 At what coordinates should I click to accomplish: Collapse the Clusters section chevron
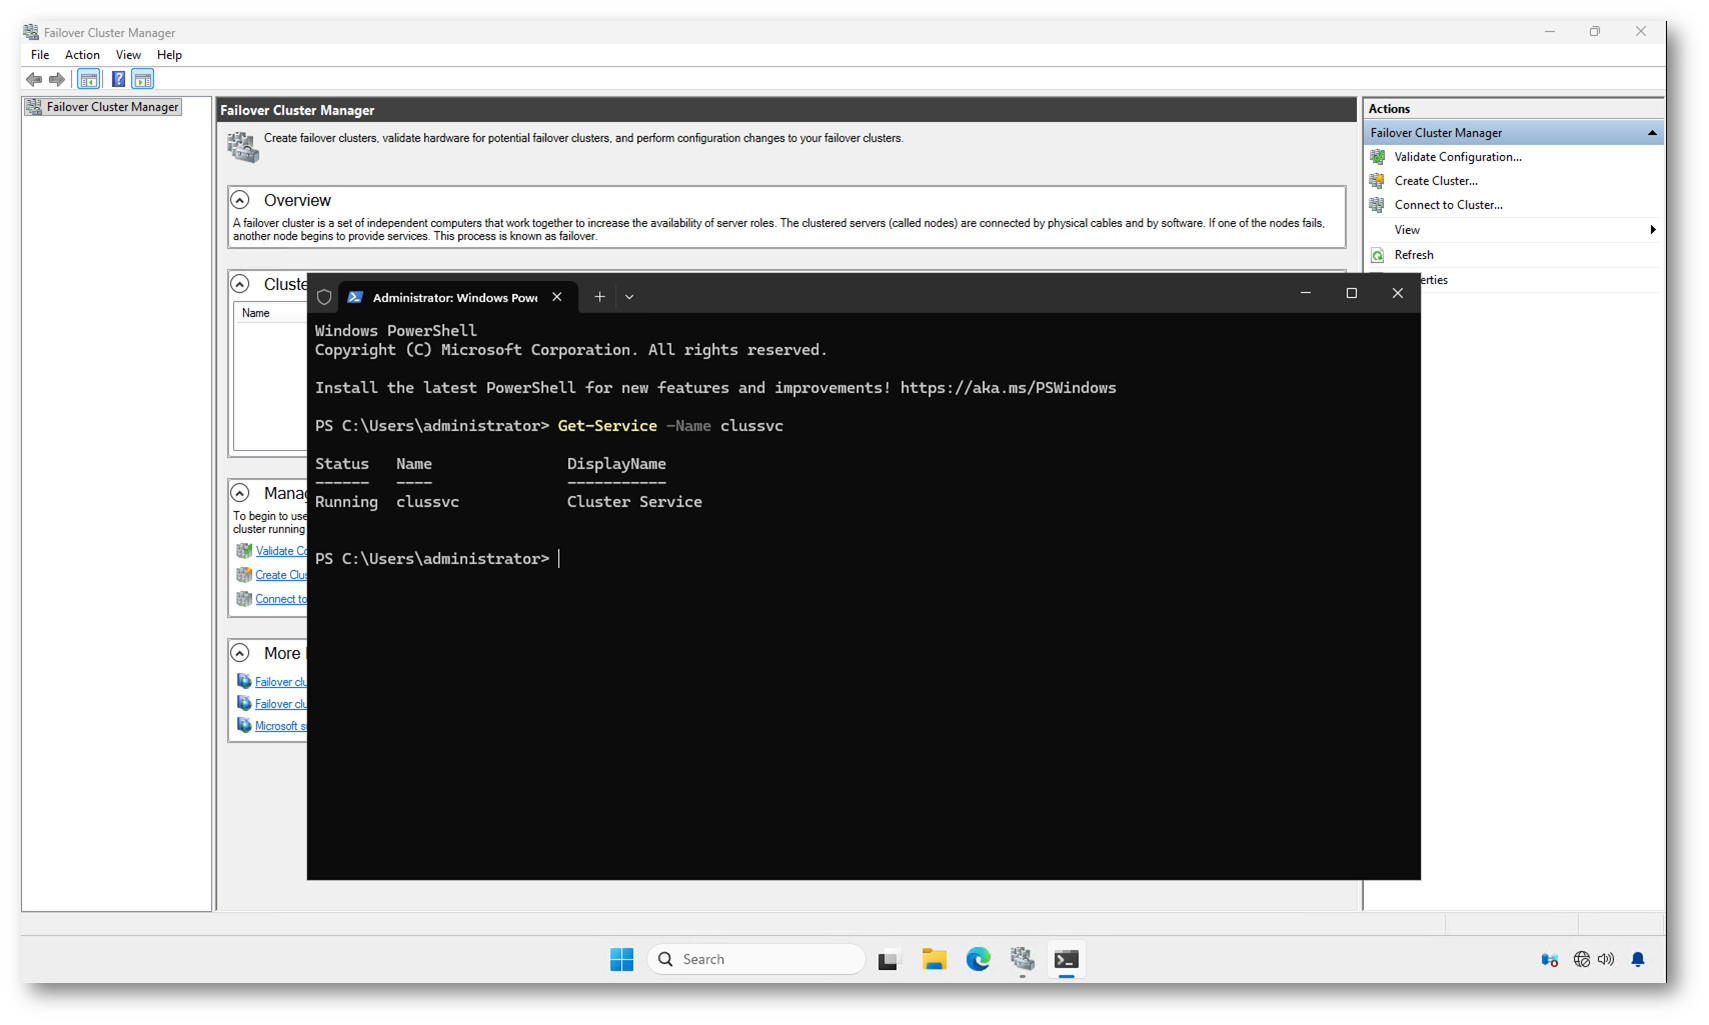tap(240, 284)
